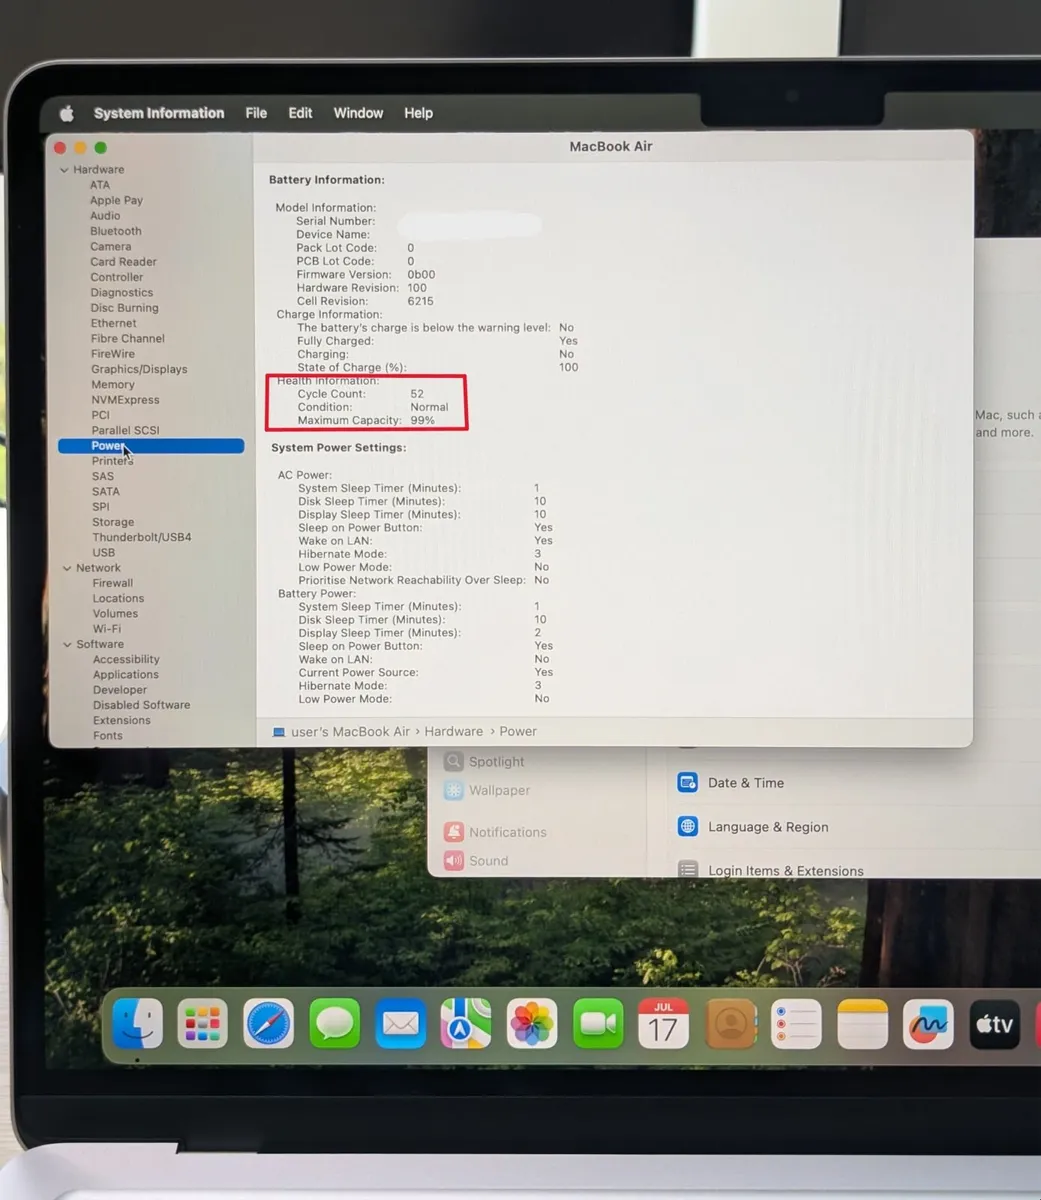The width and height of the screenshot is (1041, 1200).
Task: Click Power in the path bar
Action: click(x=518, y=732)
